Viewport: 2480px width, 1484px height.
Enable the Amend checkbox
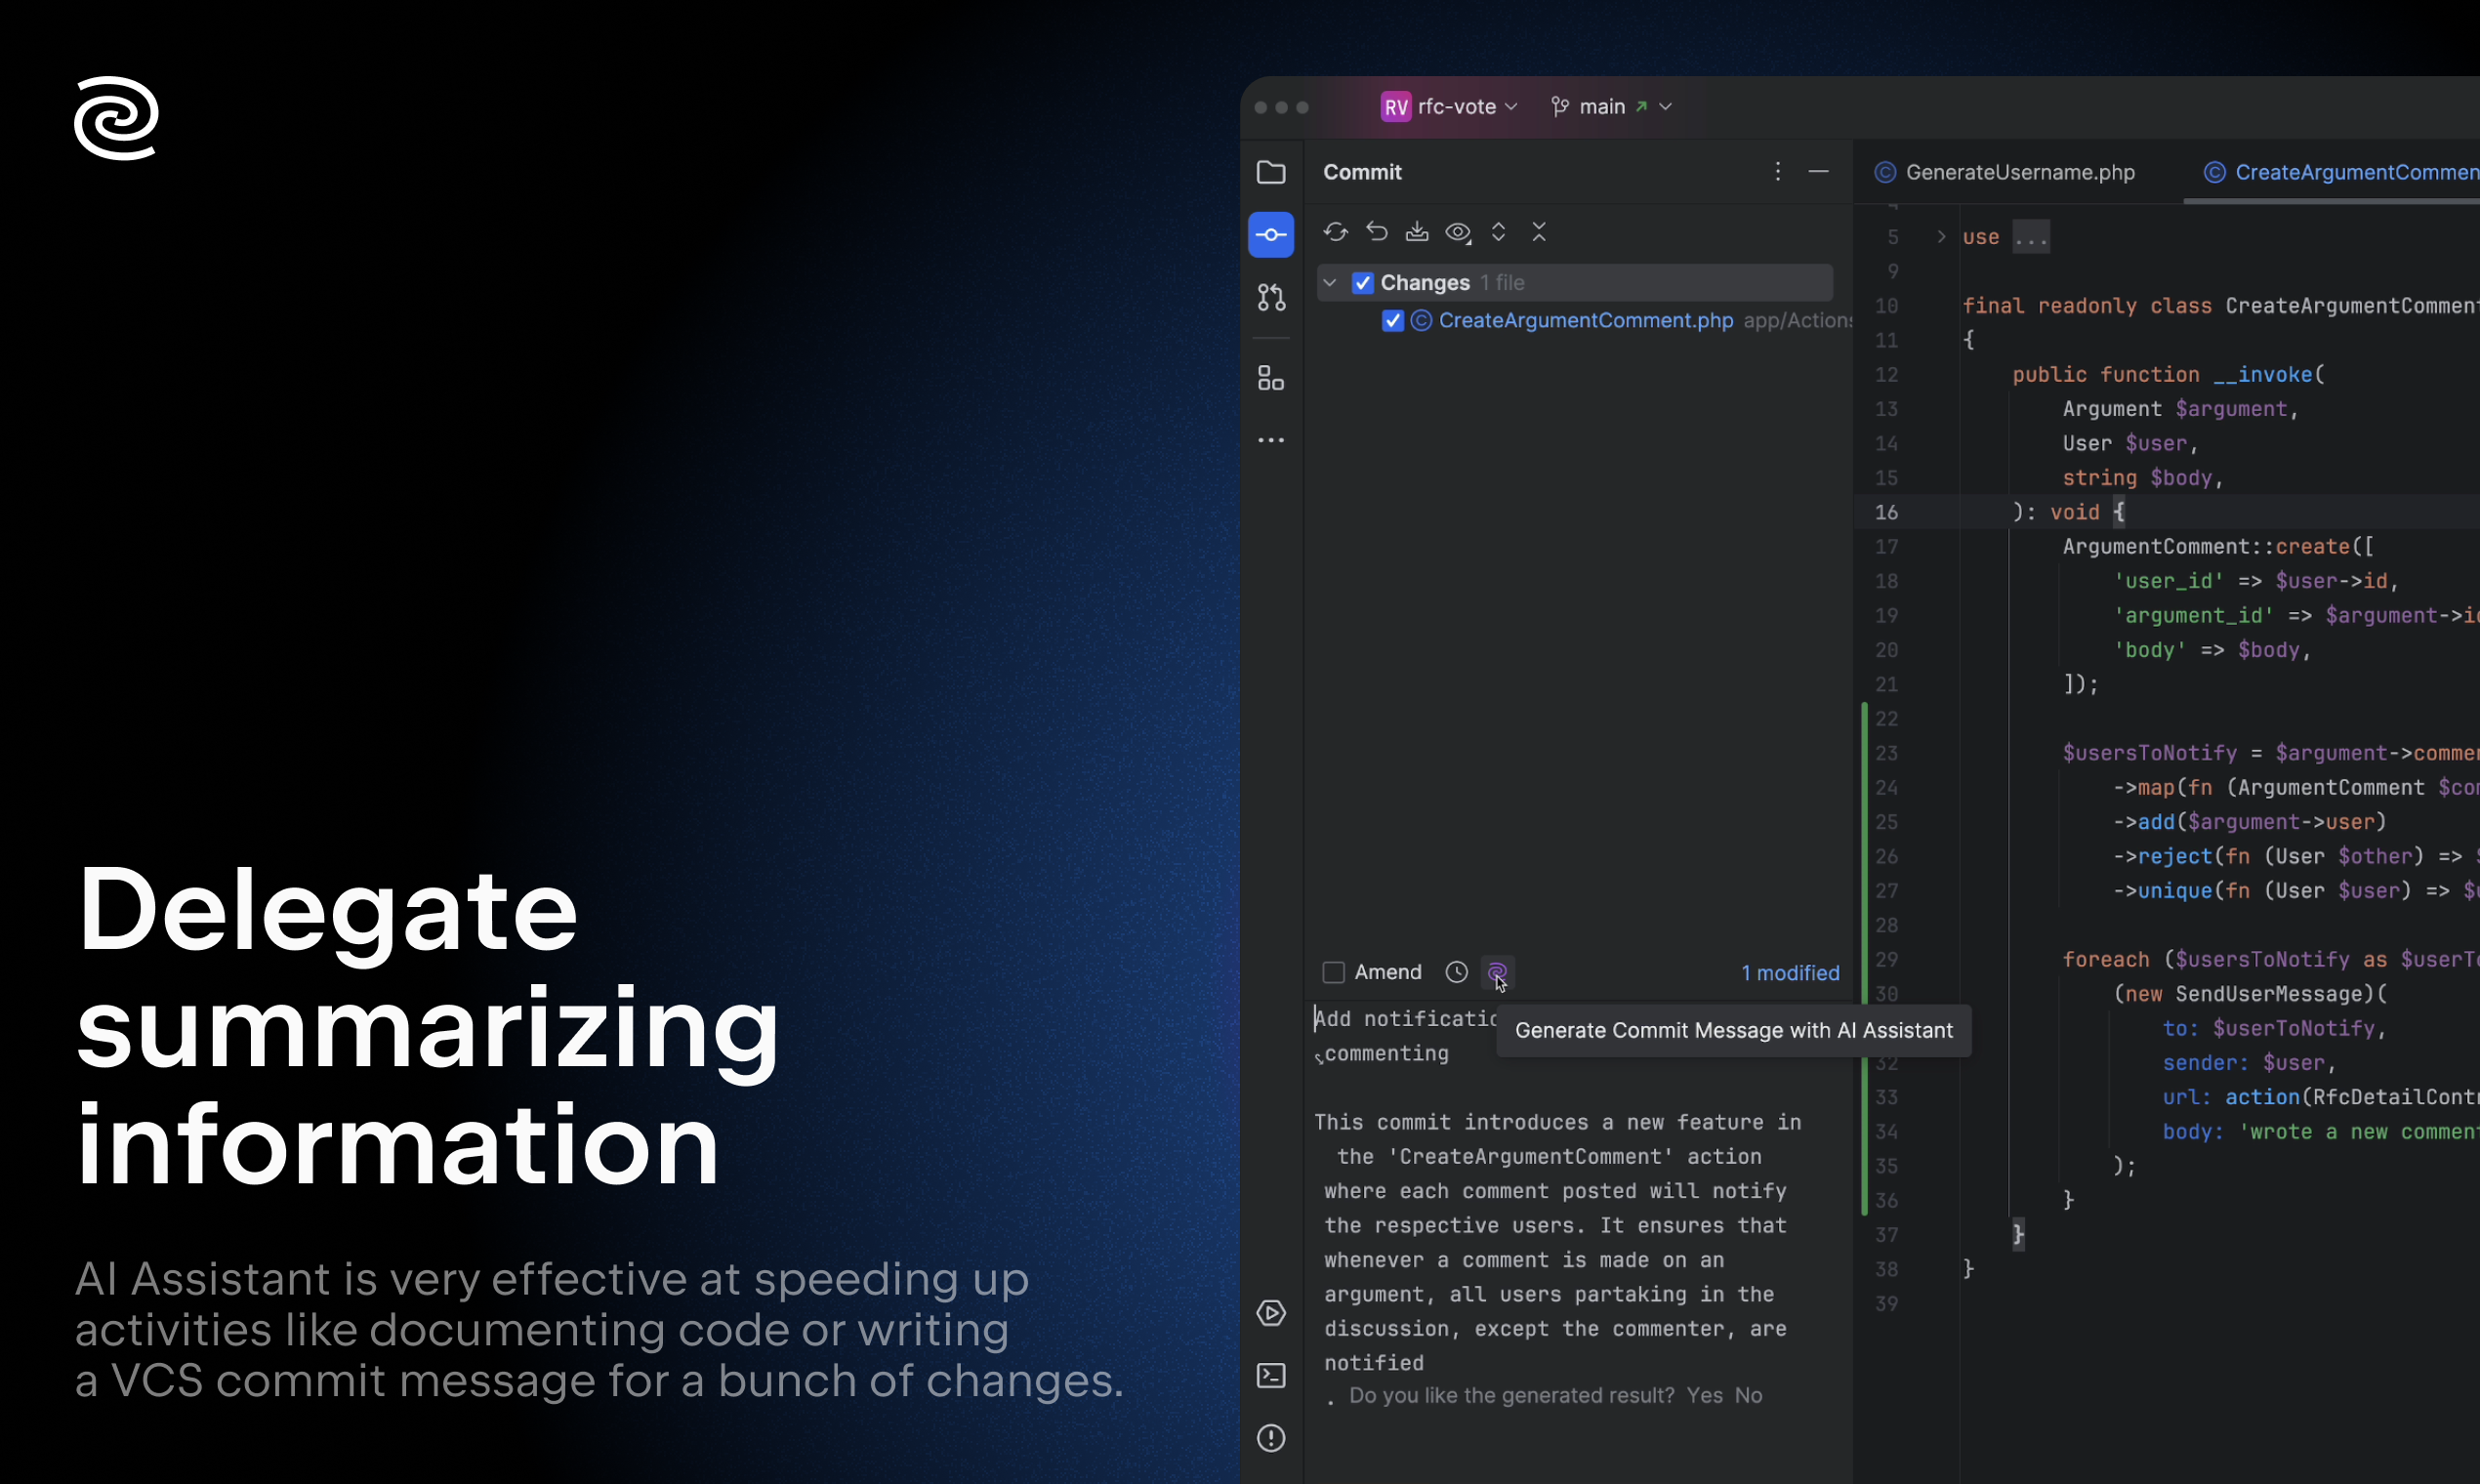point(1333,972)
